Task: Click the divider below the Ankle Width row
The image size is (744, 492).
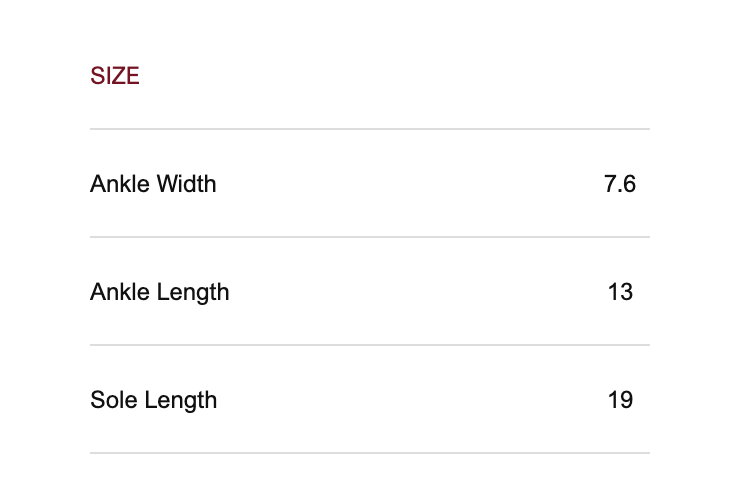Action: click(x=370, y=237)
